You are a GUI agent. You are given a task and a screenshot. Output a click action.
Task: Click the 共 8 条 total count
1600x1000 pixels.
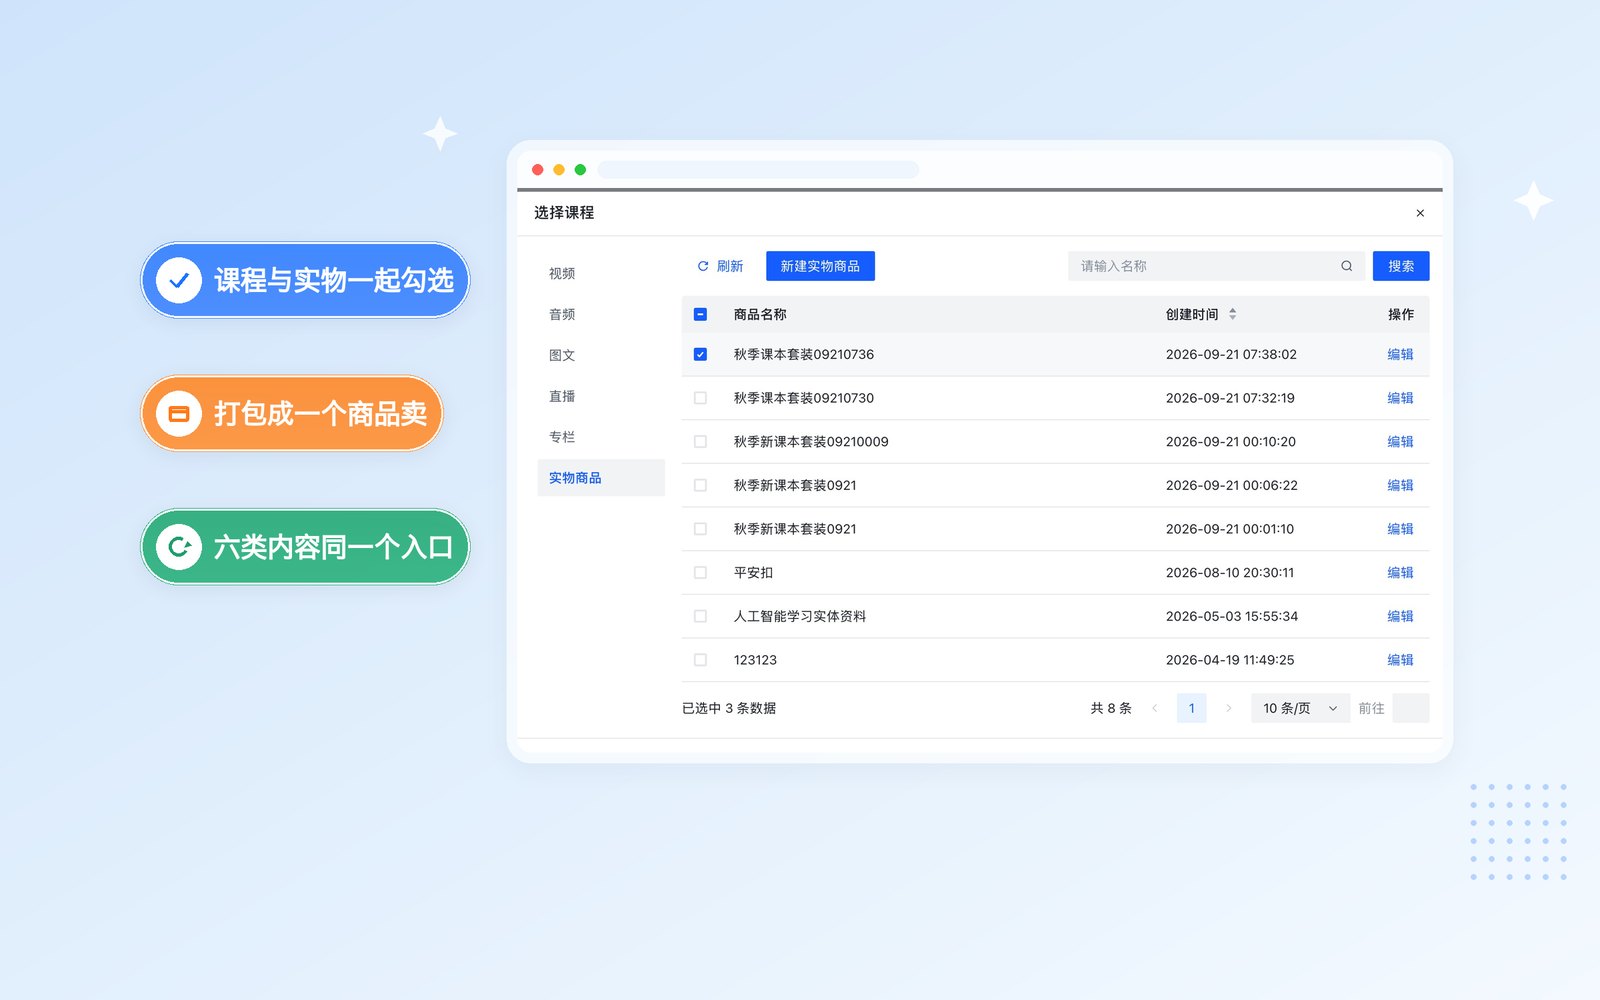[1111, 708]
